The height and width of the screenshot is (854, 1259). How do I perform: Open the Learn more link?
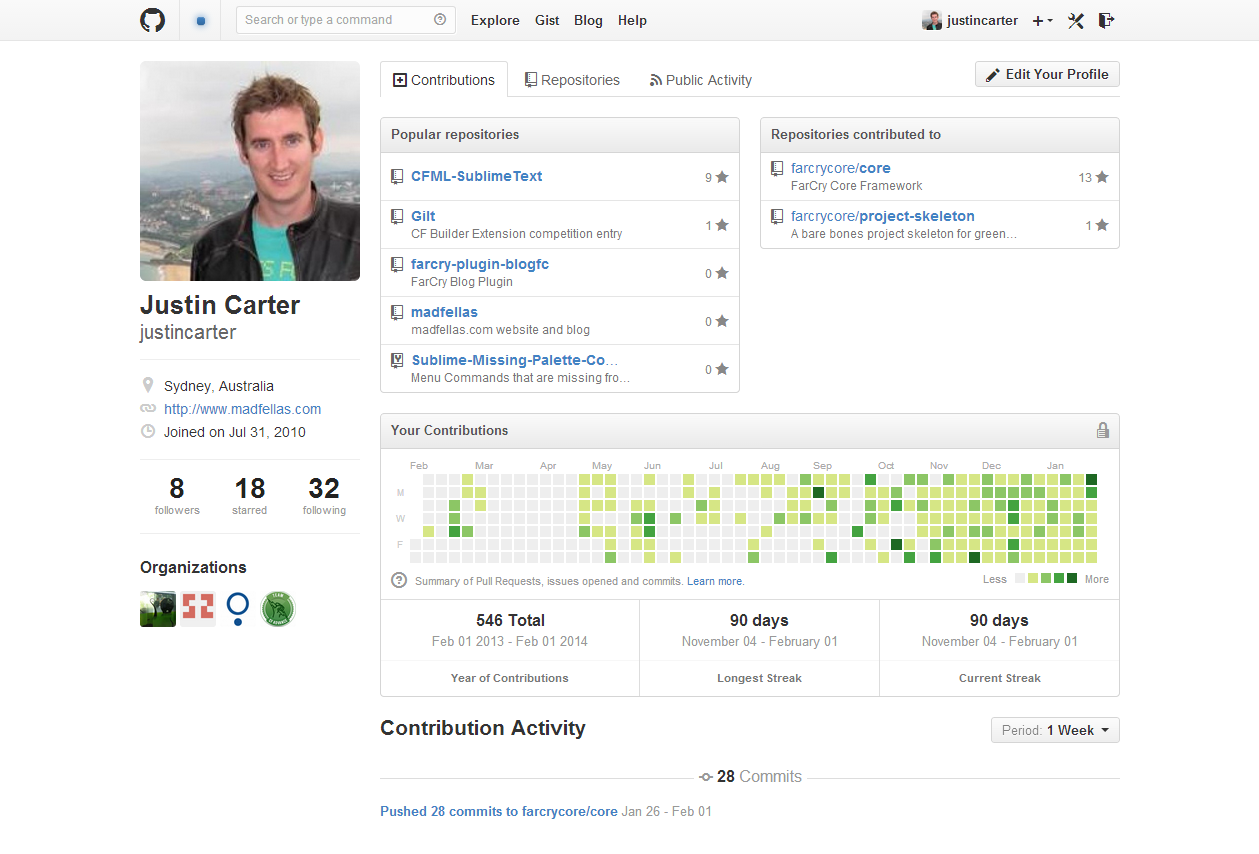click(x=715, y=581)
